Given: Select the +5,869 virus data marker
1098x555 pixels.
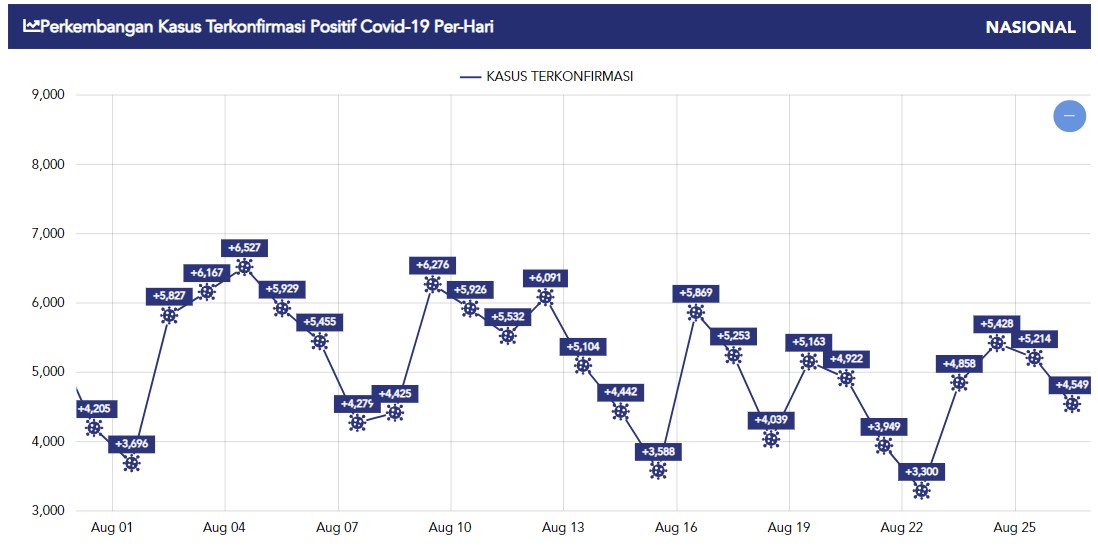Looking at the screenshot, I should pos(695,312).
